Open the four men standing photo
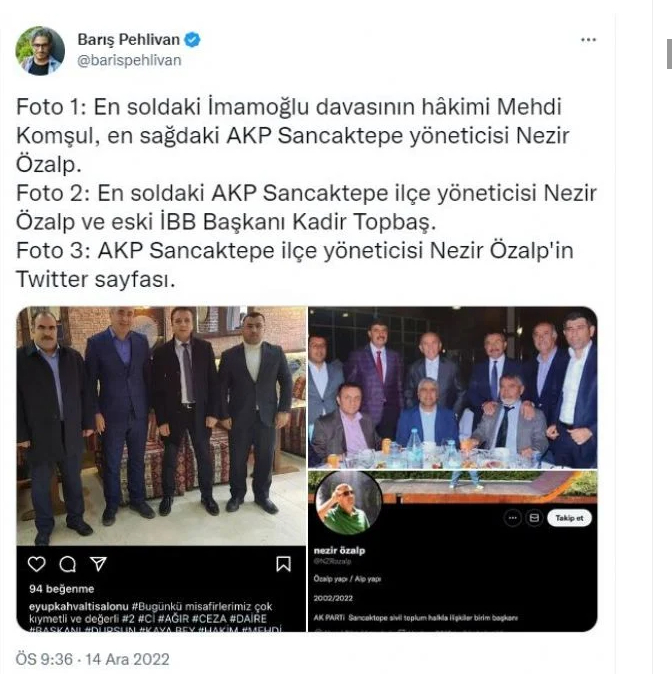Viewport: 672px width, 674px height. (161, 426)
